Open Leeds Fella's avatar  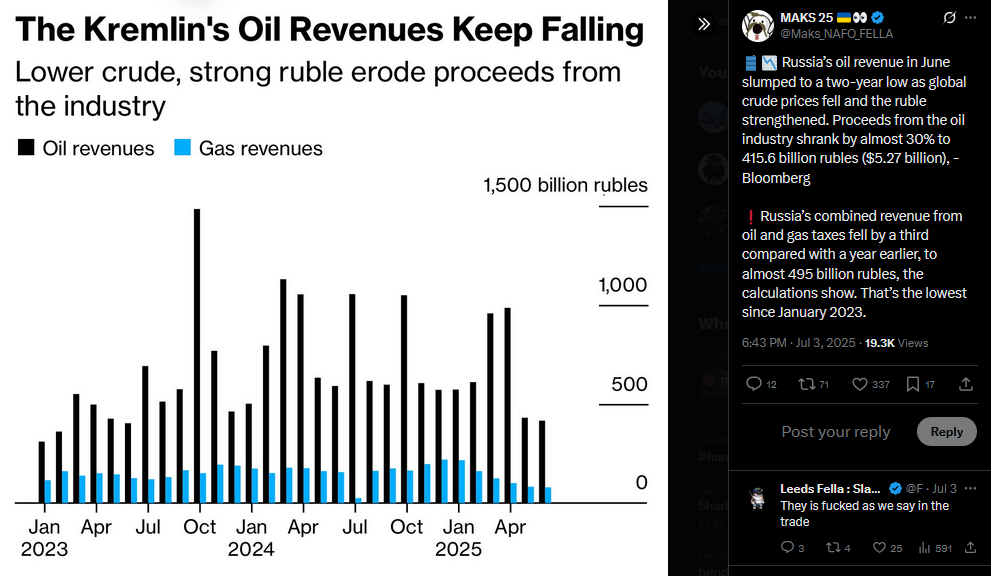click(x=757, y=498)
